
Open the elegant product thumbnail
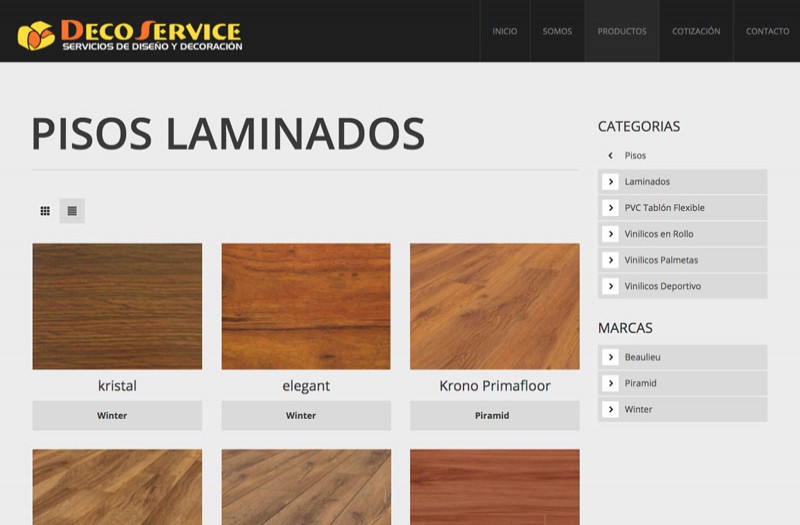pyautogui.click(x=306, y=306)
